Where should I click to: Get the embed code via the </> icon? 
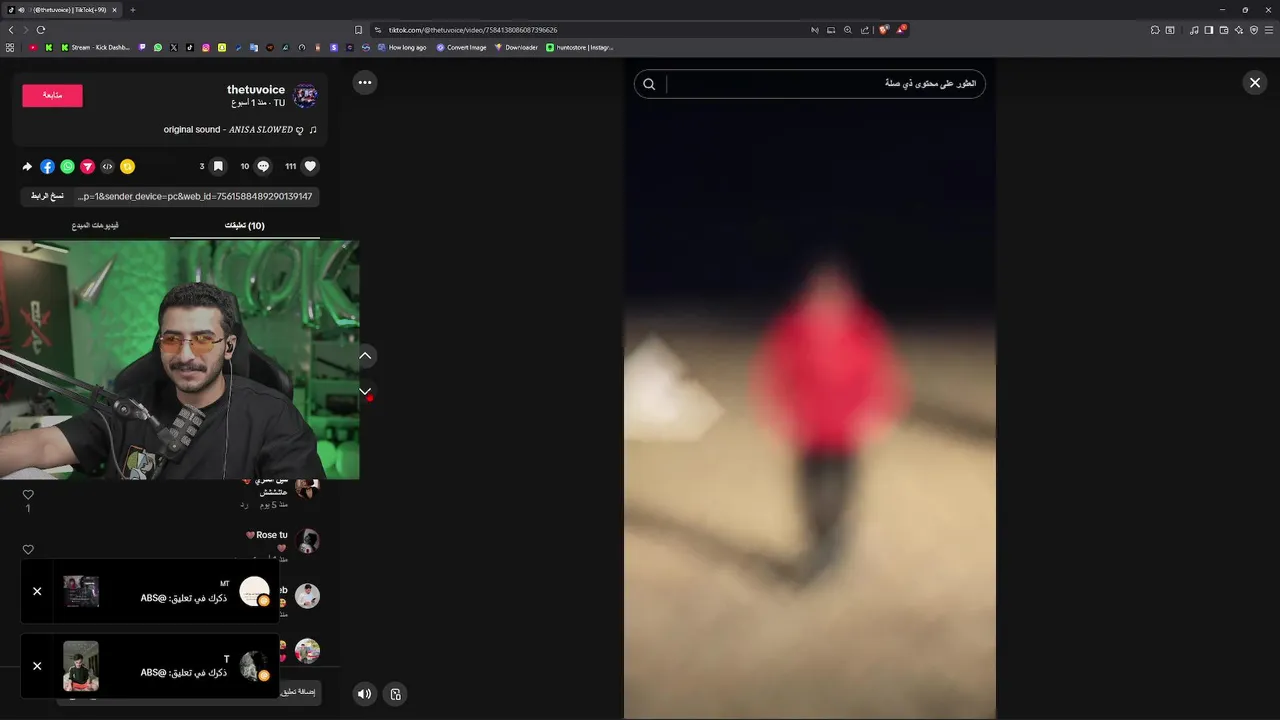[x=107, y=167]
